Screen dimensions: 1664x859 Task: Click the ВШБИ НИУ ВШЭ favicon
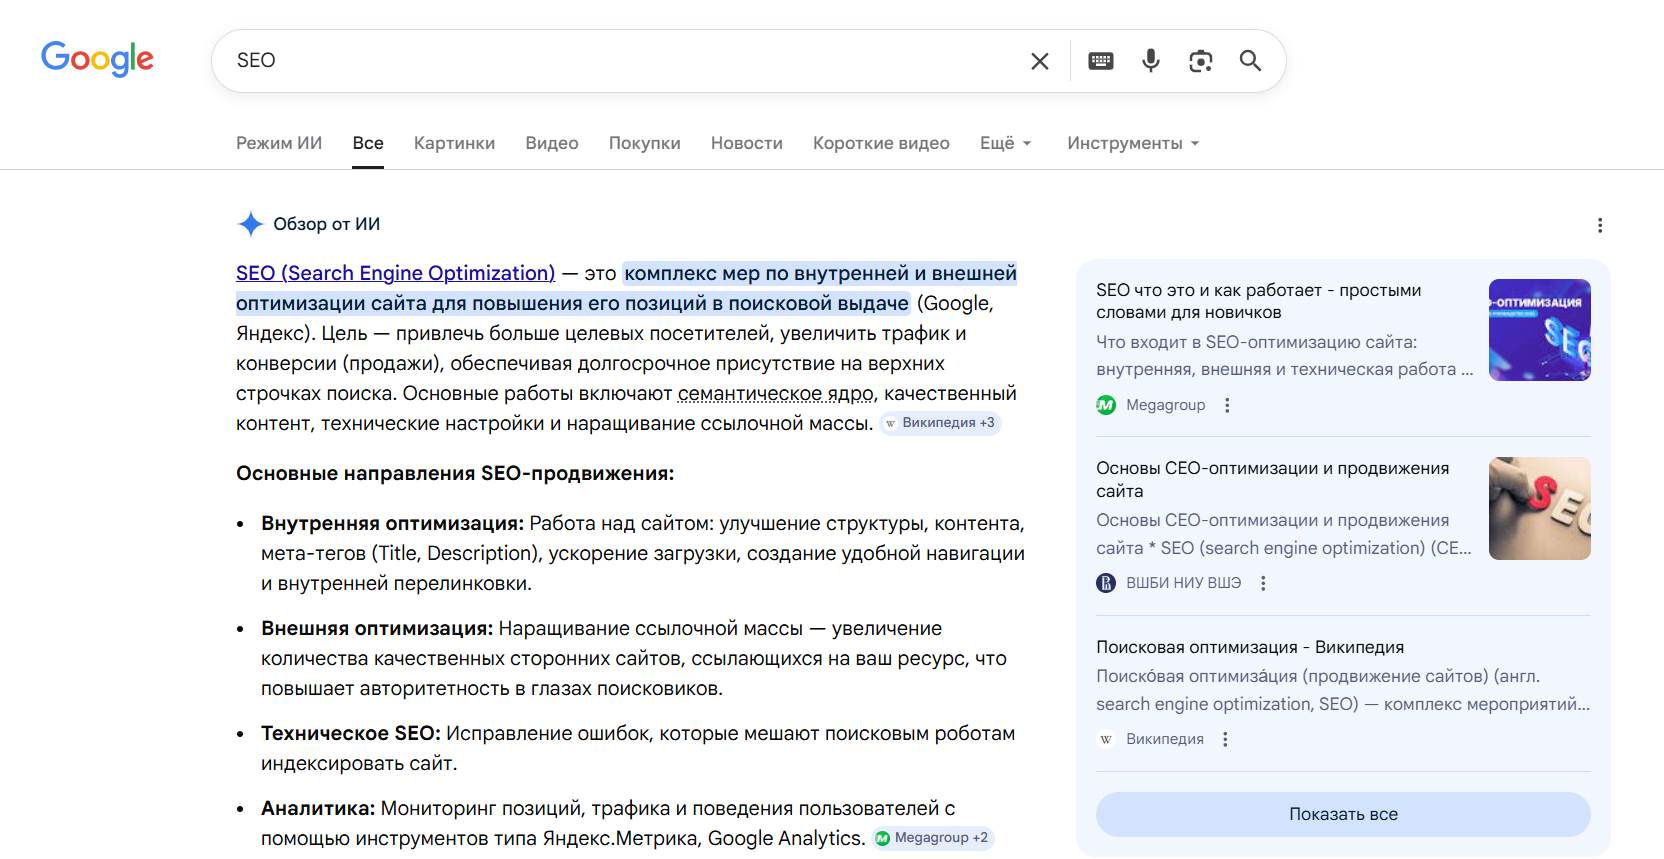point(1106,583)
